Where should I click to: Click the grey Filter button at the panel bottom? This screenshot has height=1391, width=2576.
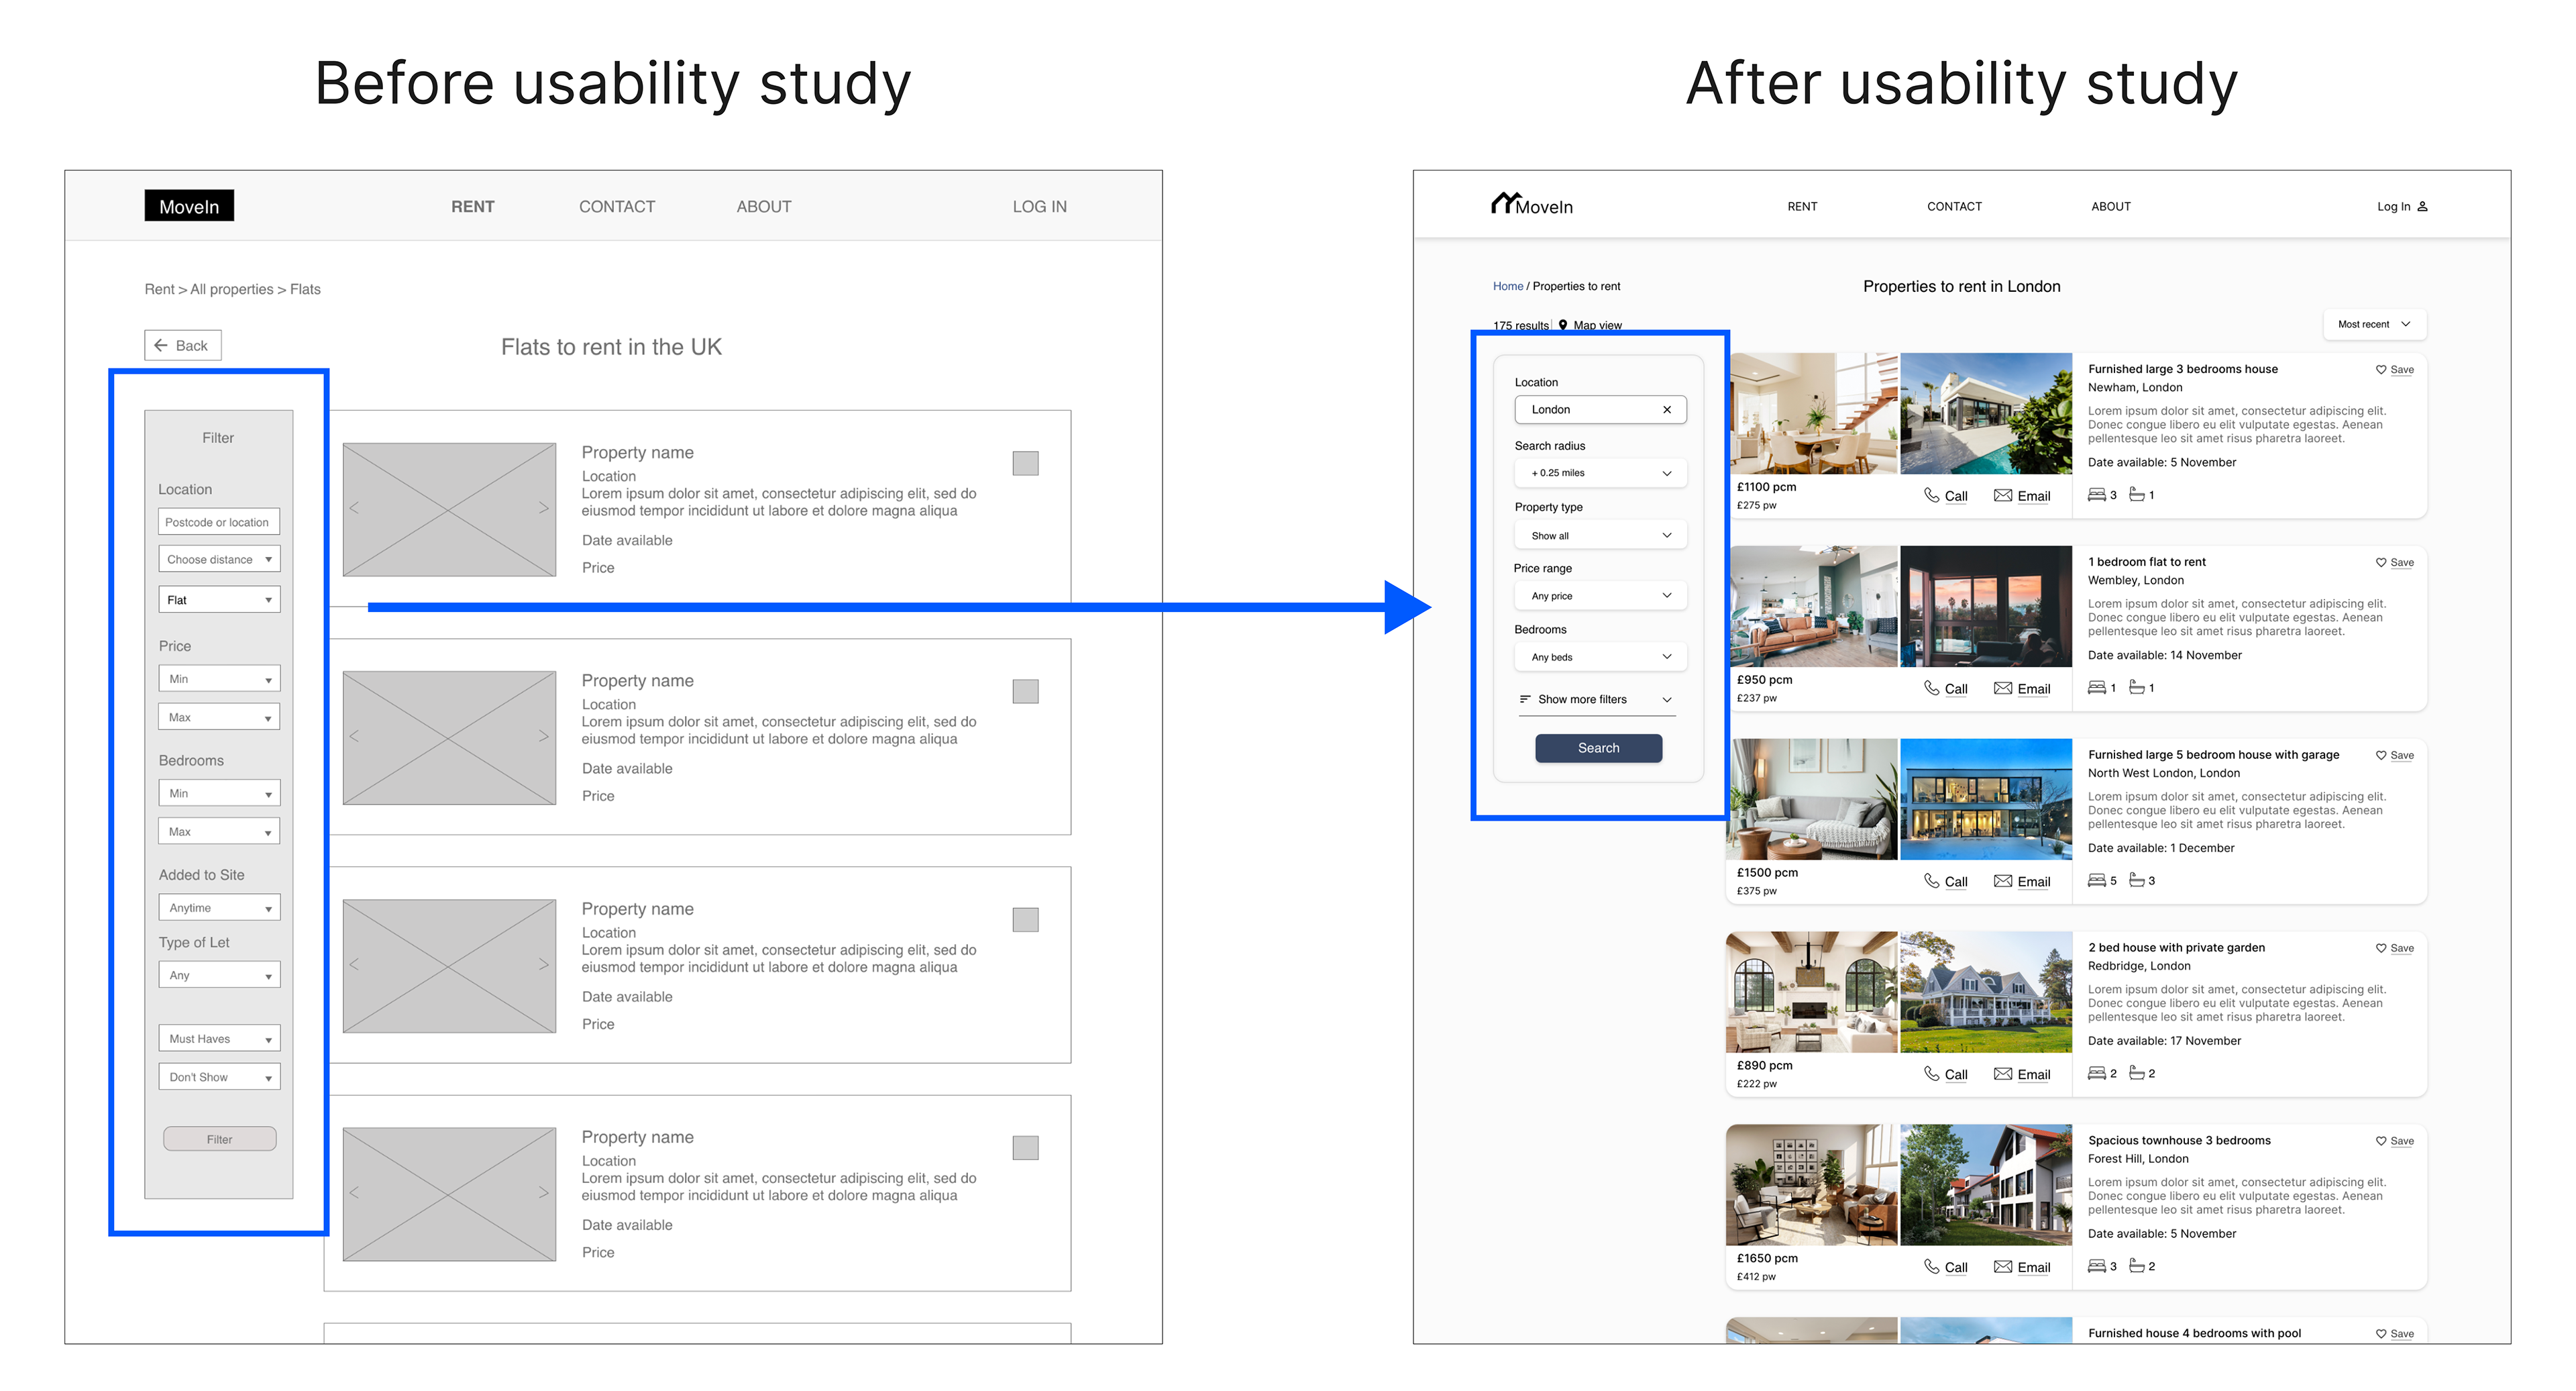point(219,1139)
